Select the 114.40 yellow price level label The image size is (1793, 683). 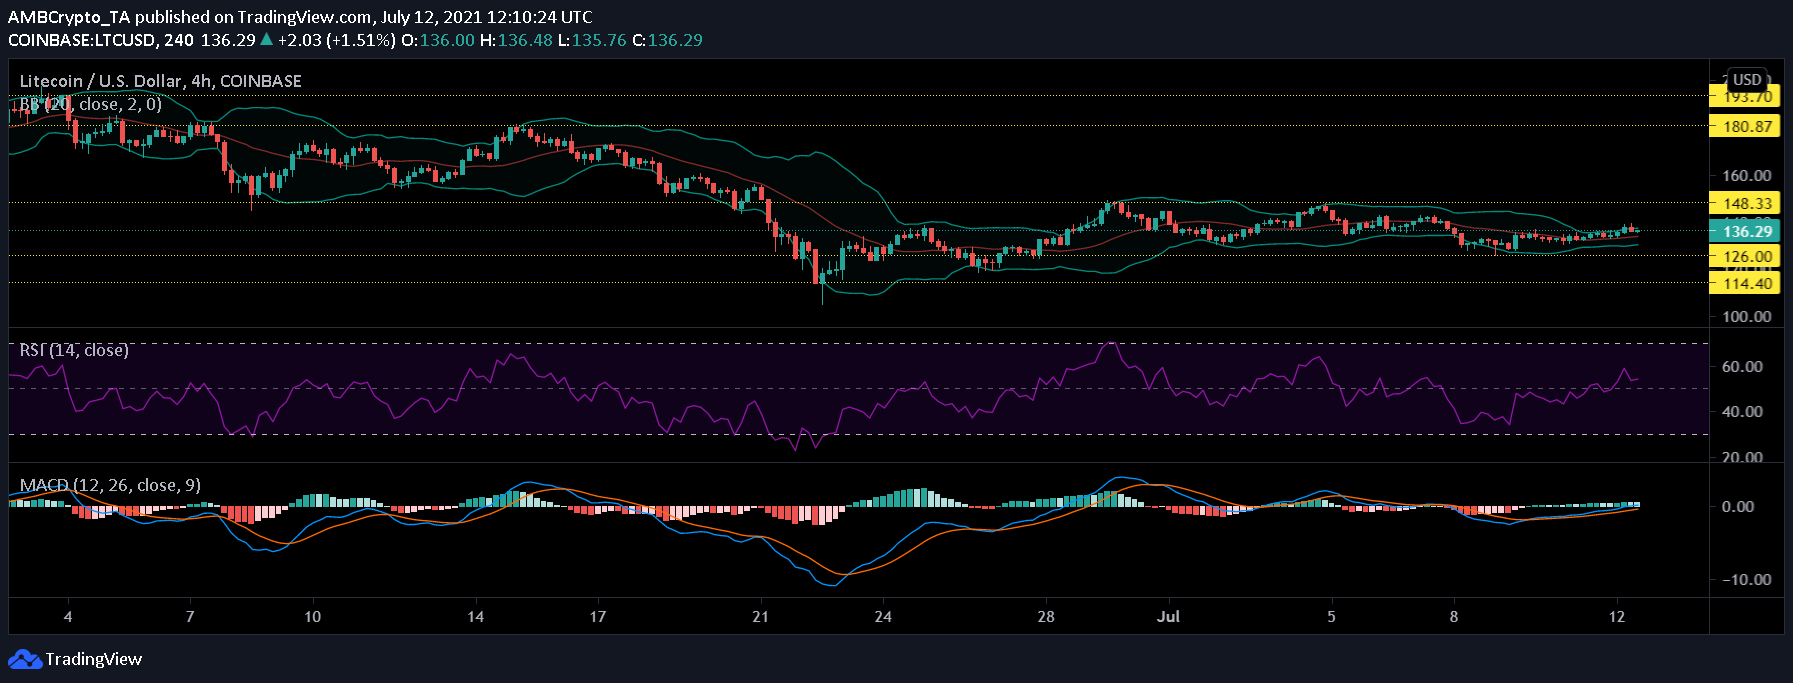point(1746,283)
